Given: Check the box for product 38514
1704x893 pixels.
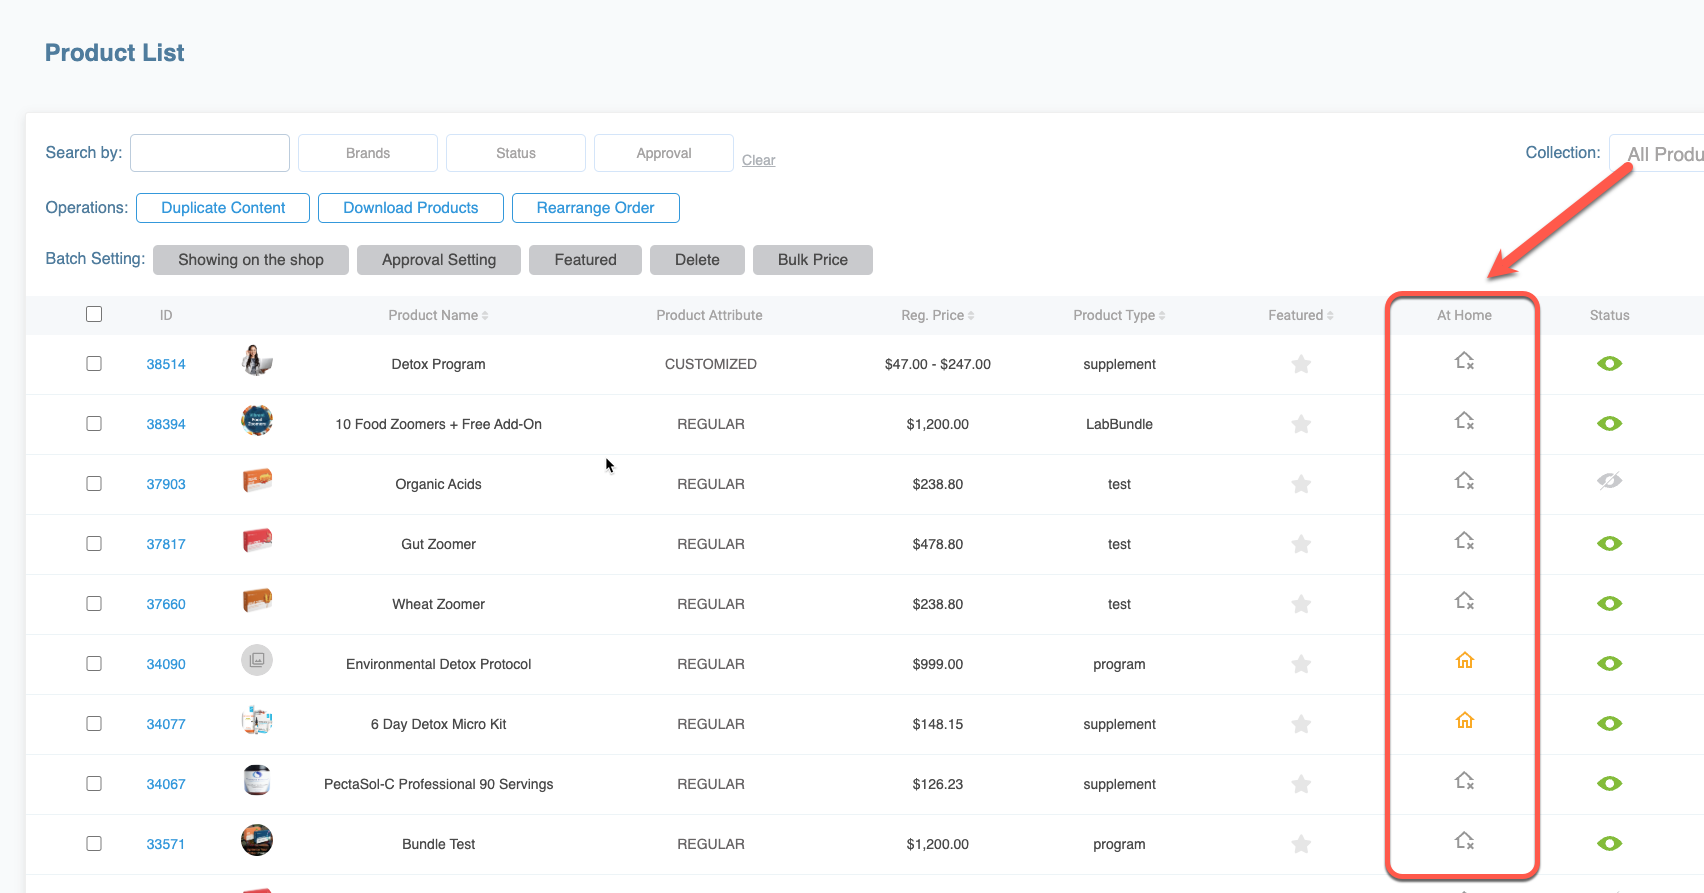Looking at the screenshot, I should point(94,364).
